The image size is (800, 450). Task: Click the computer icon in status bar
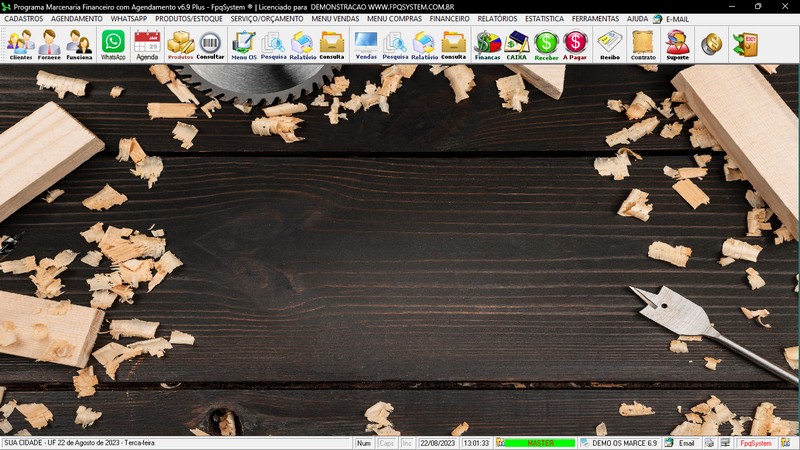click(725, 443)
